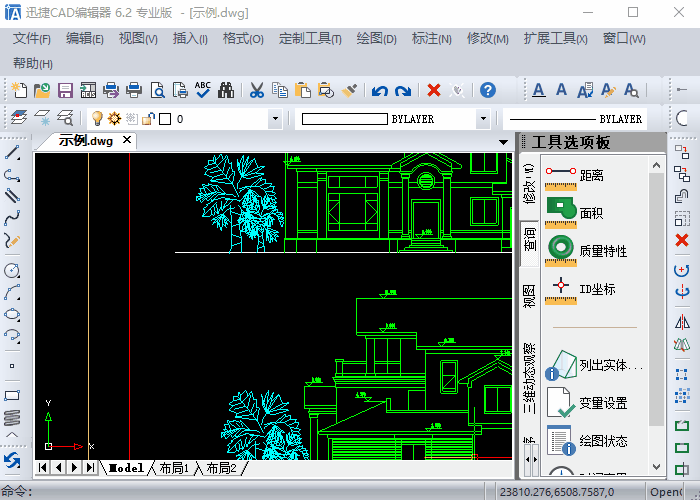This screenshot has width=700, height=500.
Task: Open the 质量特性 mass properties tool
Action: tap(601, 251)
